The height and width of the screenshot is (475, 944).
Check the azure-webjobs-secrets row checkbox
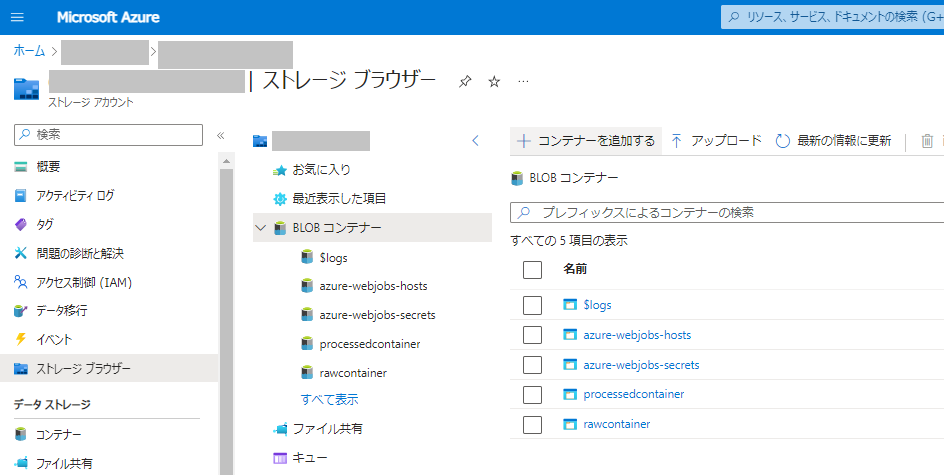tap(532, 365)
